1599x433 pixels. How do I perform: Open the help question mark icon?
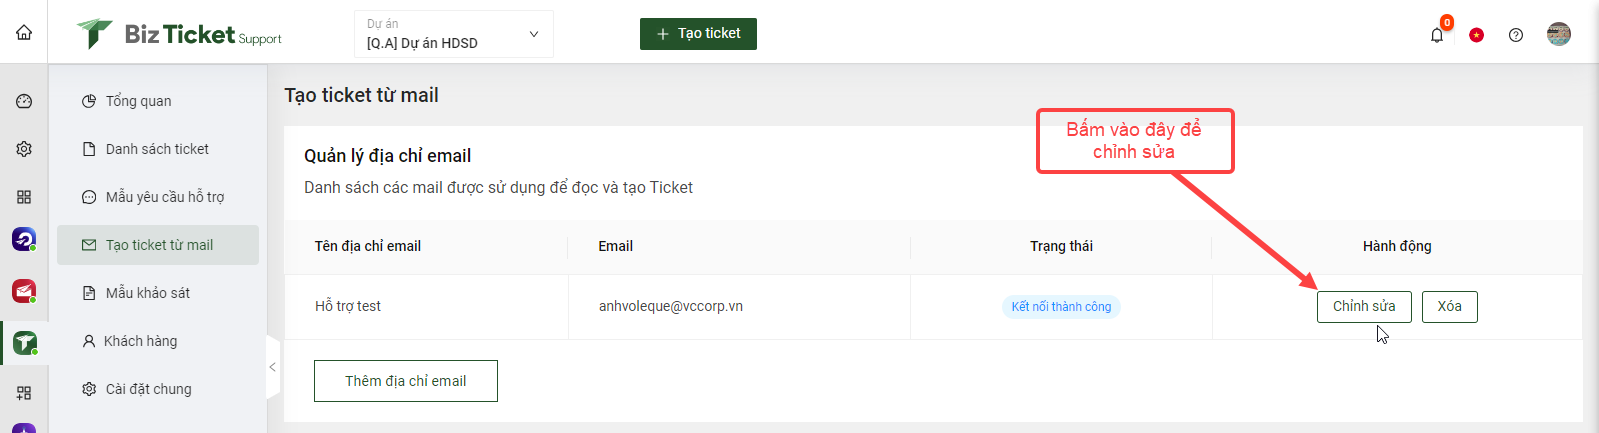pyautogui.click(x=1516, y=35)
